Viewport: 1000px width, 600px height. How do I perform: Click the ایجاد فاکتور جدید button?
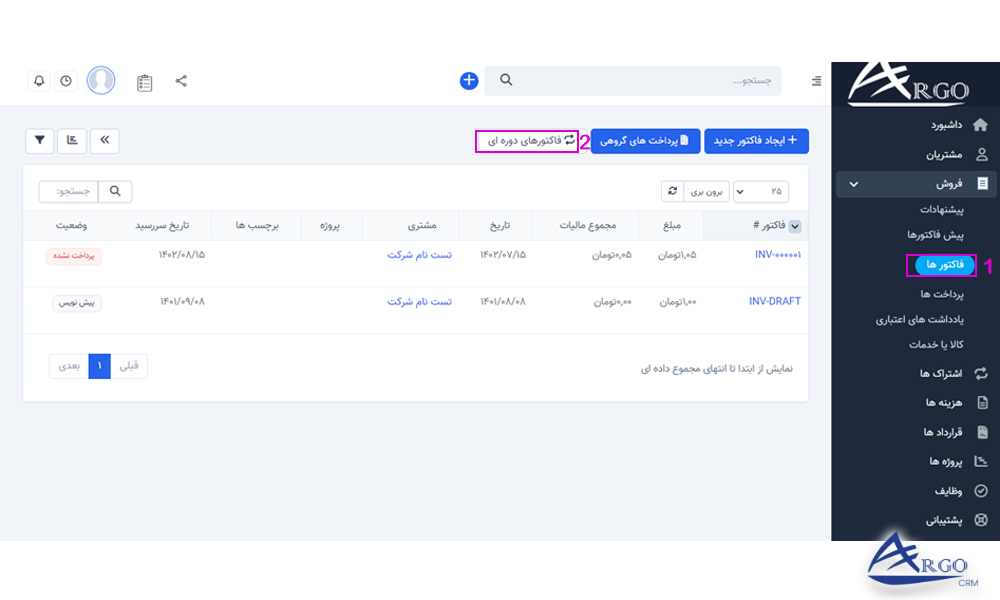pos(757,141)
